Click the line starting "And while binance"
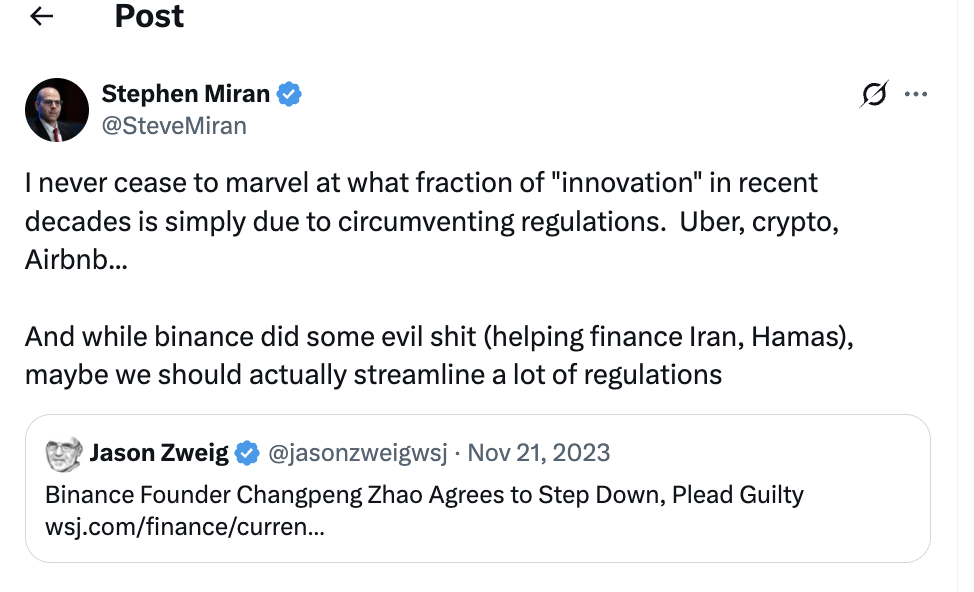Viewport: 974px width, 592px height. (439, 337)
